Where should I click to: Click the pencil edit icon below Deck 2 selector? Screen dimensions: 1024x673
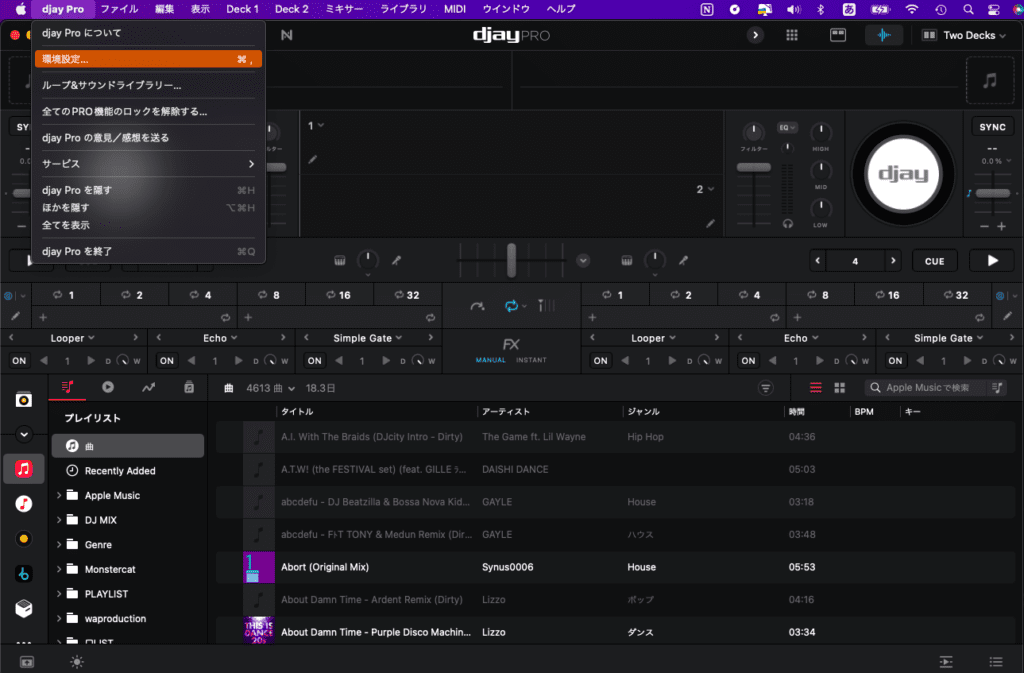coord(711,223)
